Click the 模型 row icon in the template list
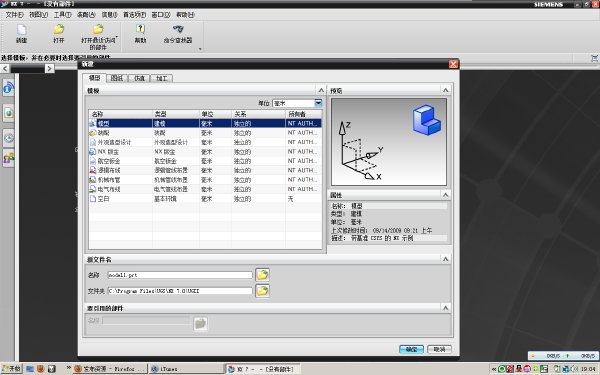This screenshot has width=600, height=375. pyautogui.click(x=92, y=124)
